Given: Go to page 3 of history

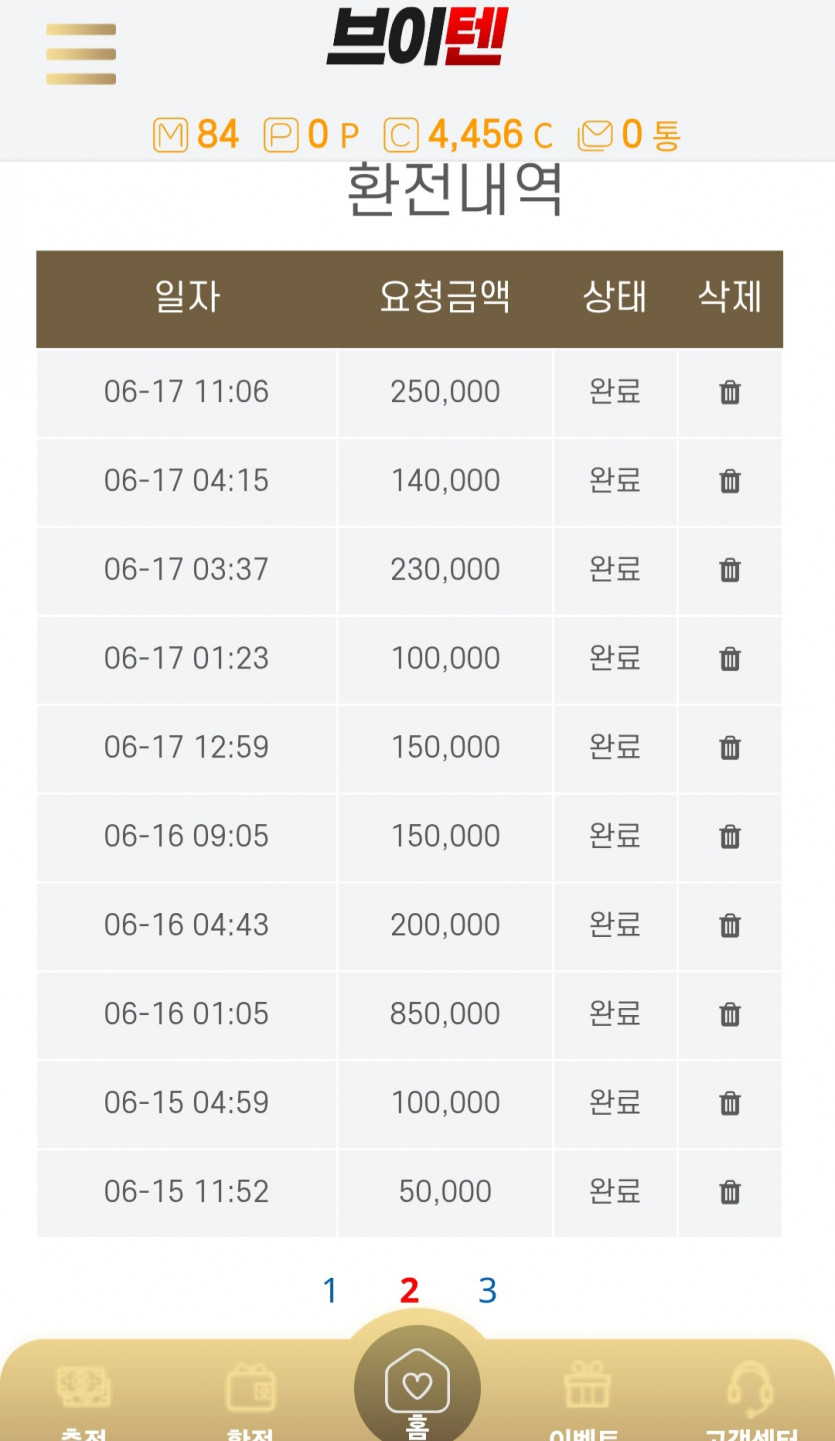Looking at the screenshot, I should pyautogui.click(x=487, y=1291).
